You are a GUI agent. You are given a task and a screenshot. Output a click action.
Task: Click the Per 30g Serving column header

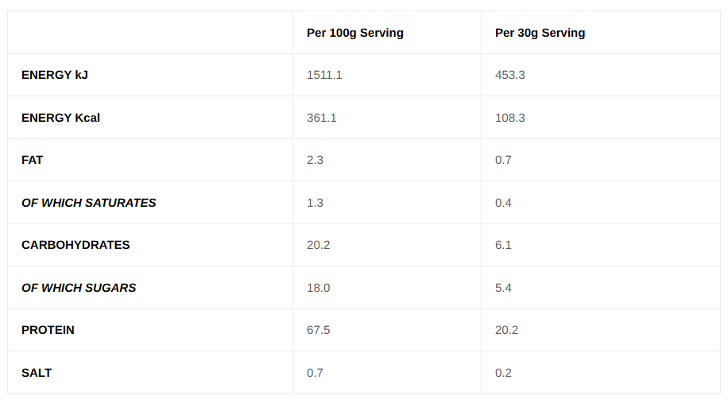pyautogui.click(x=540, y=33)
